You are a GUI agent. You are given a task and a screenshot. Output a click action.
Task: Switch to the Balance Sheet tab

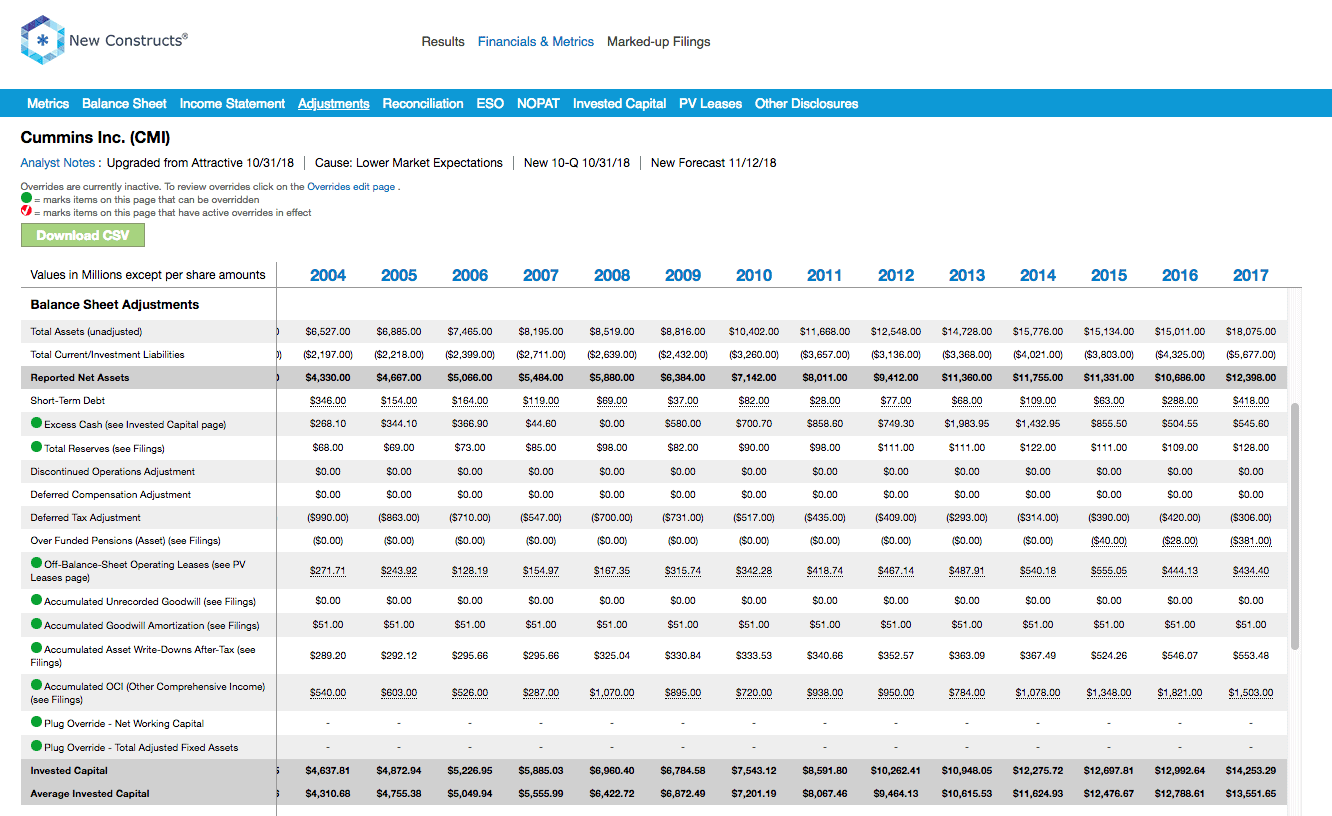(x=124, y=103)
